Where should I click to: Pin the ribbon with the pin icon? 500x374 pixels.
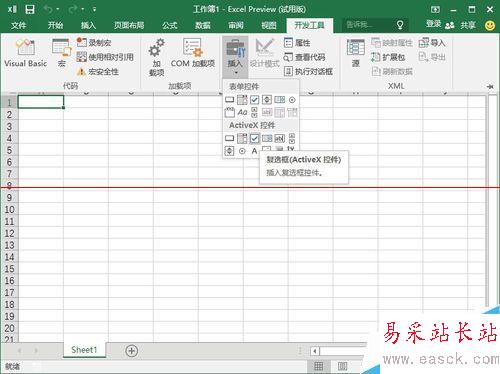(x=490, y=87)
